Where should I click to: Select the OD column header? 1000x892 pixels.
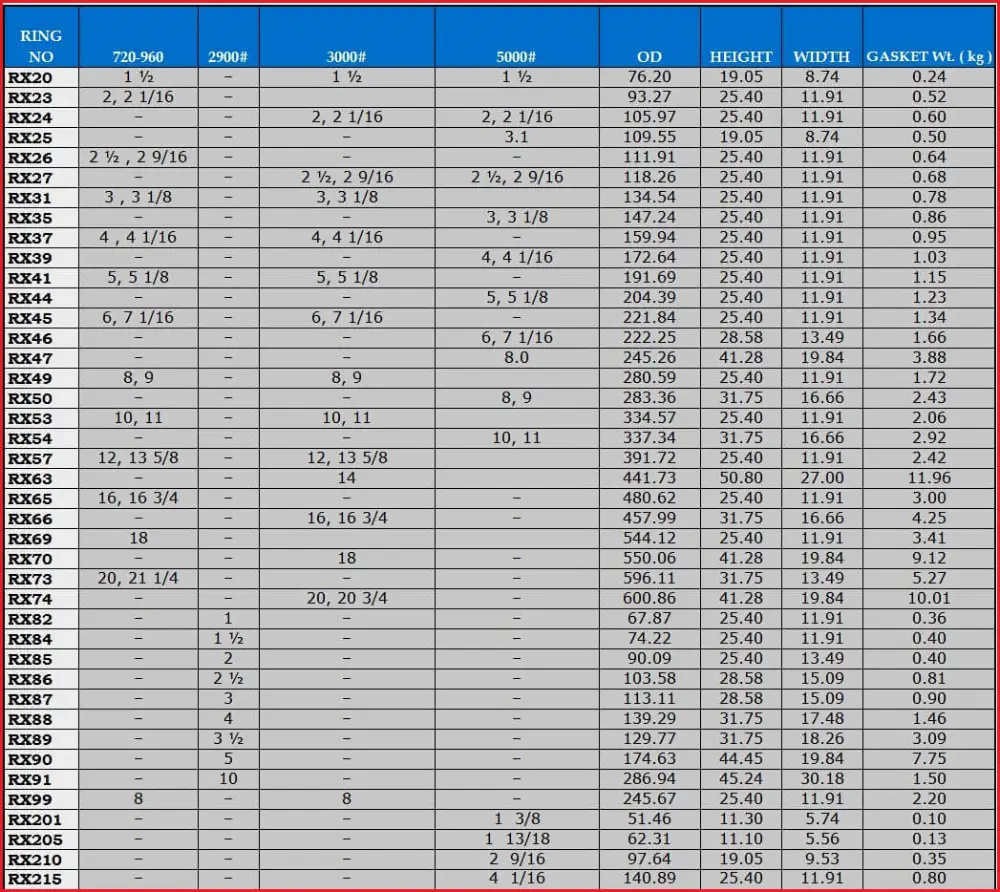tap(649, 57)
